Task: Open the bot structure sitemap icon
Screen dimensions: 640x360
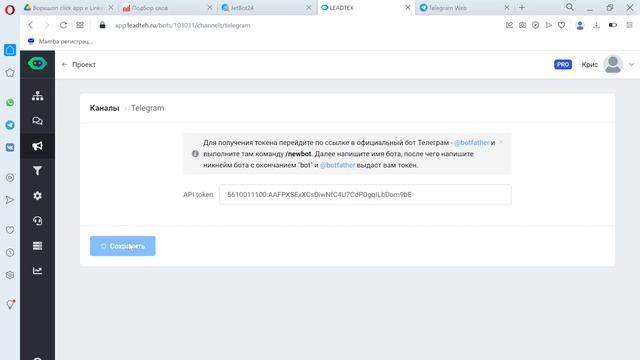Action: pos(38,96)
